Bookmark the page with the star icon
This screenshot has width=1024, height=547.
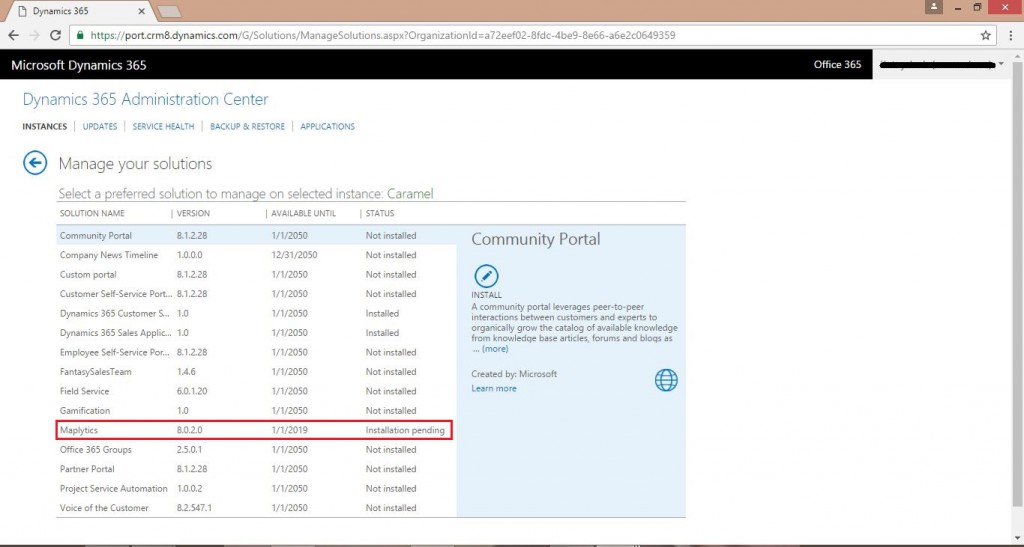(985, 35)
